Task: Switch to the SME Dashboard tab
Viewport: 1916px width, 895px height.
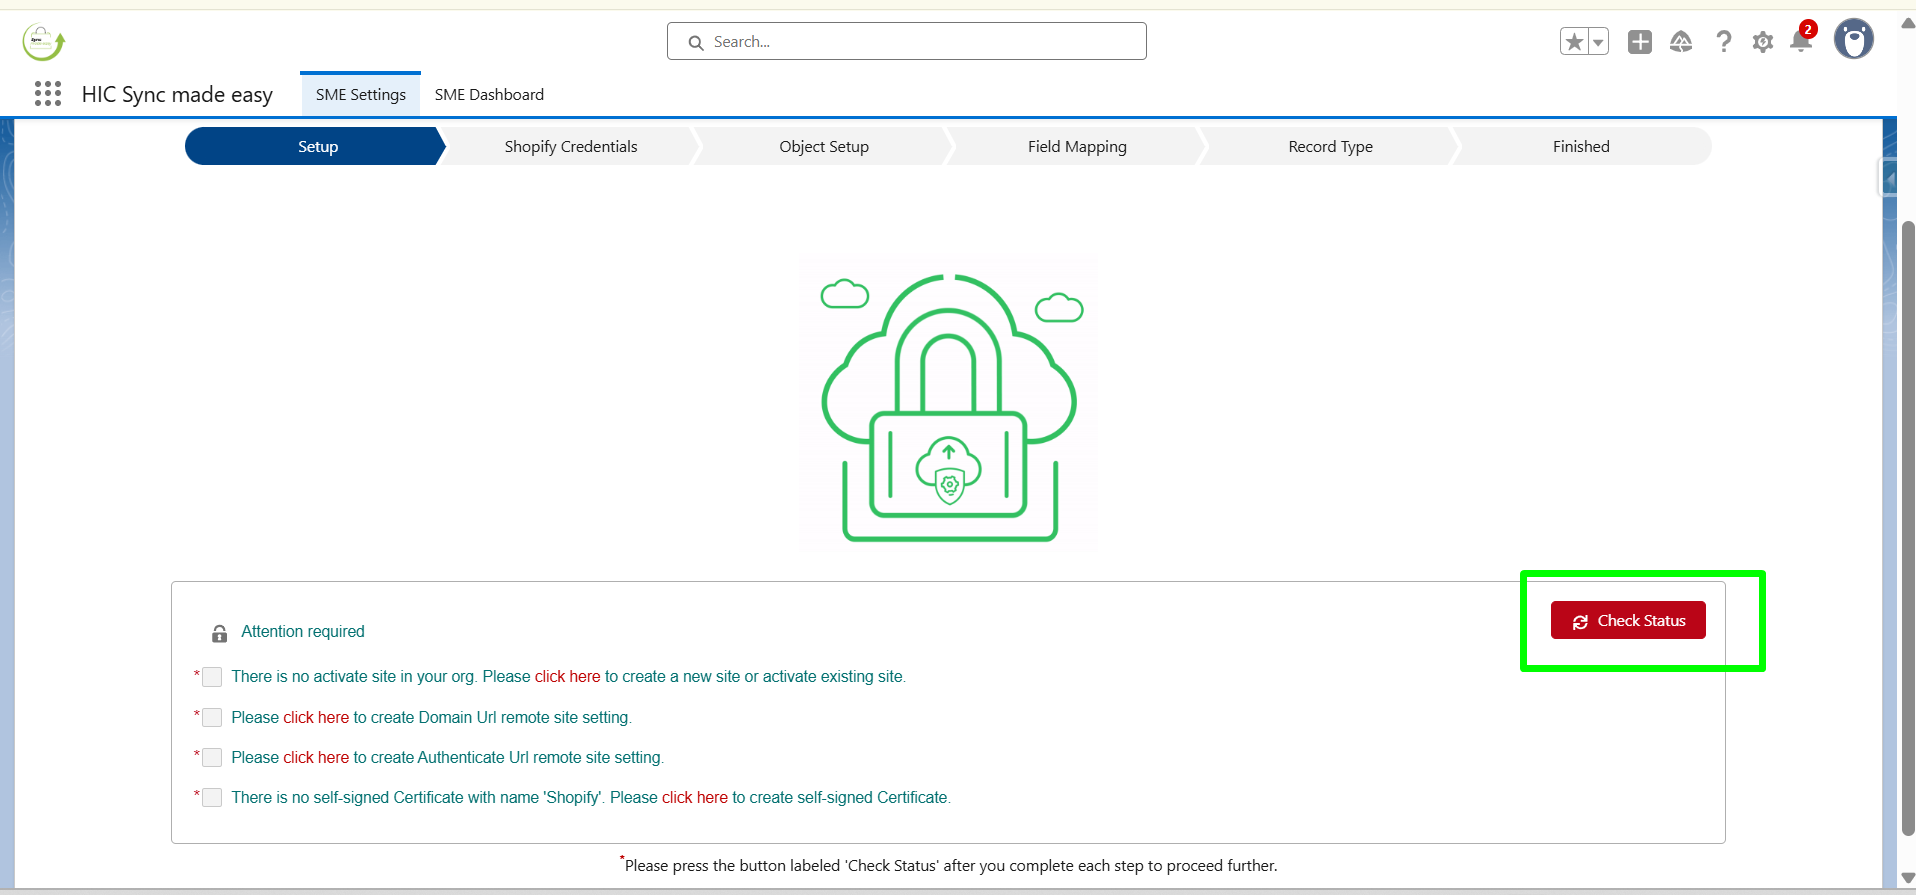Action: point(489,95)
